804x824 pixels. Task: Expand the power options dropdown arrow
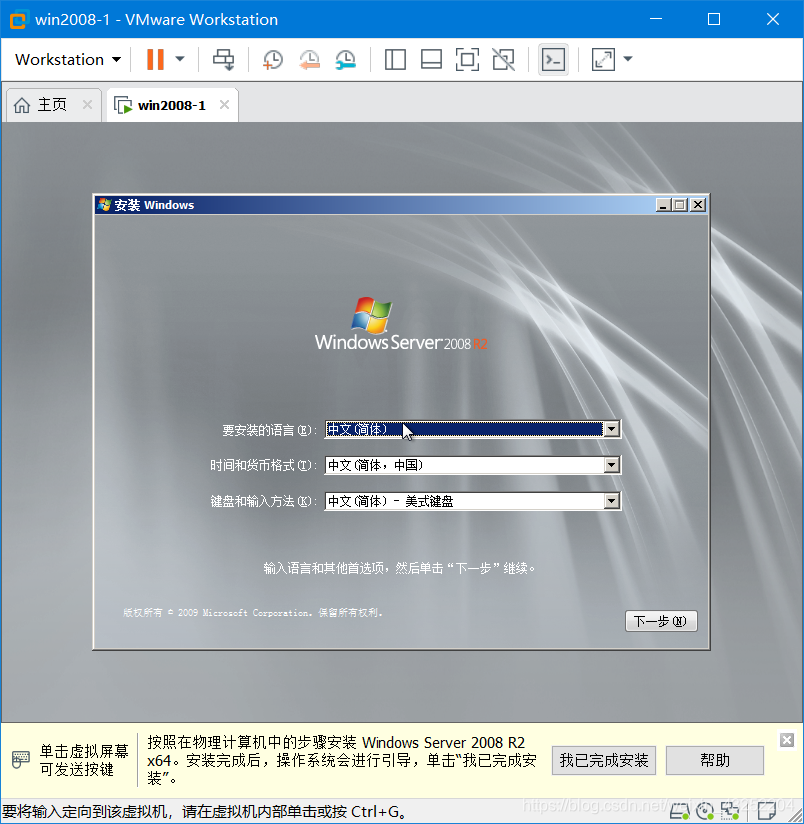pyautogui.click(x=180, y=59)
